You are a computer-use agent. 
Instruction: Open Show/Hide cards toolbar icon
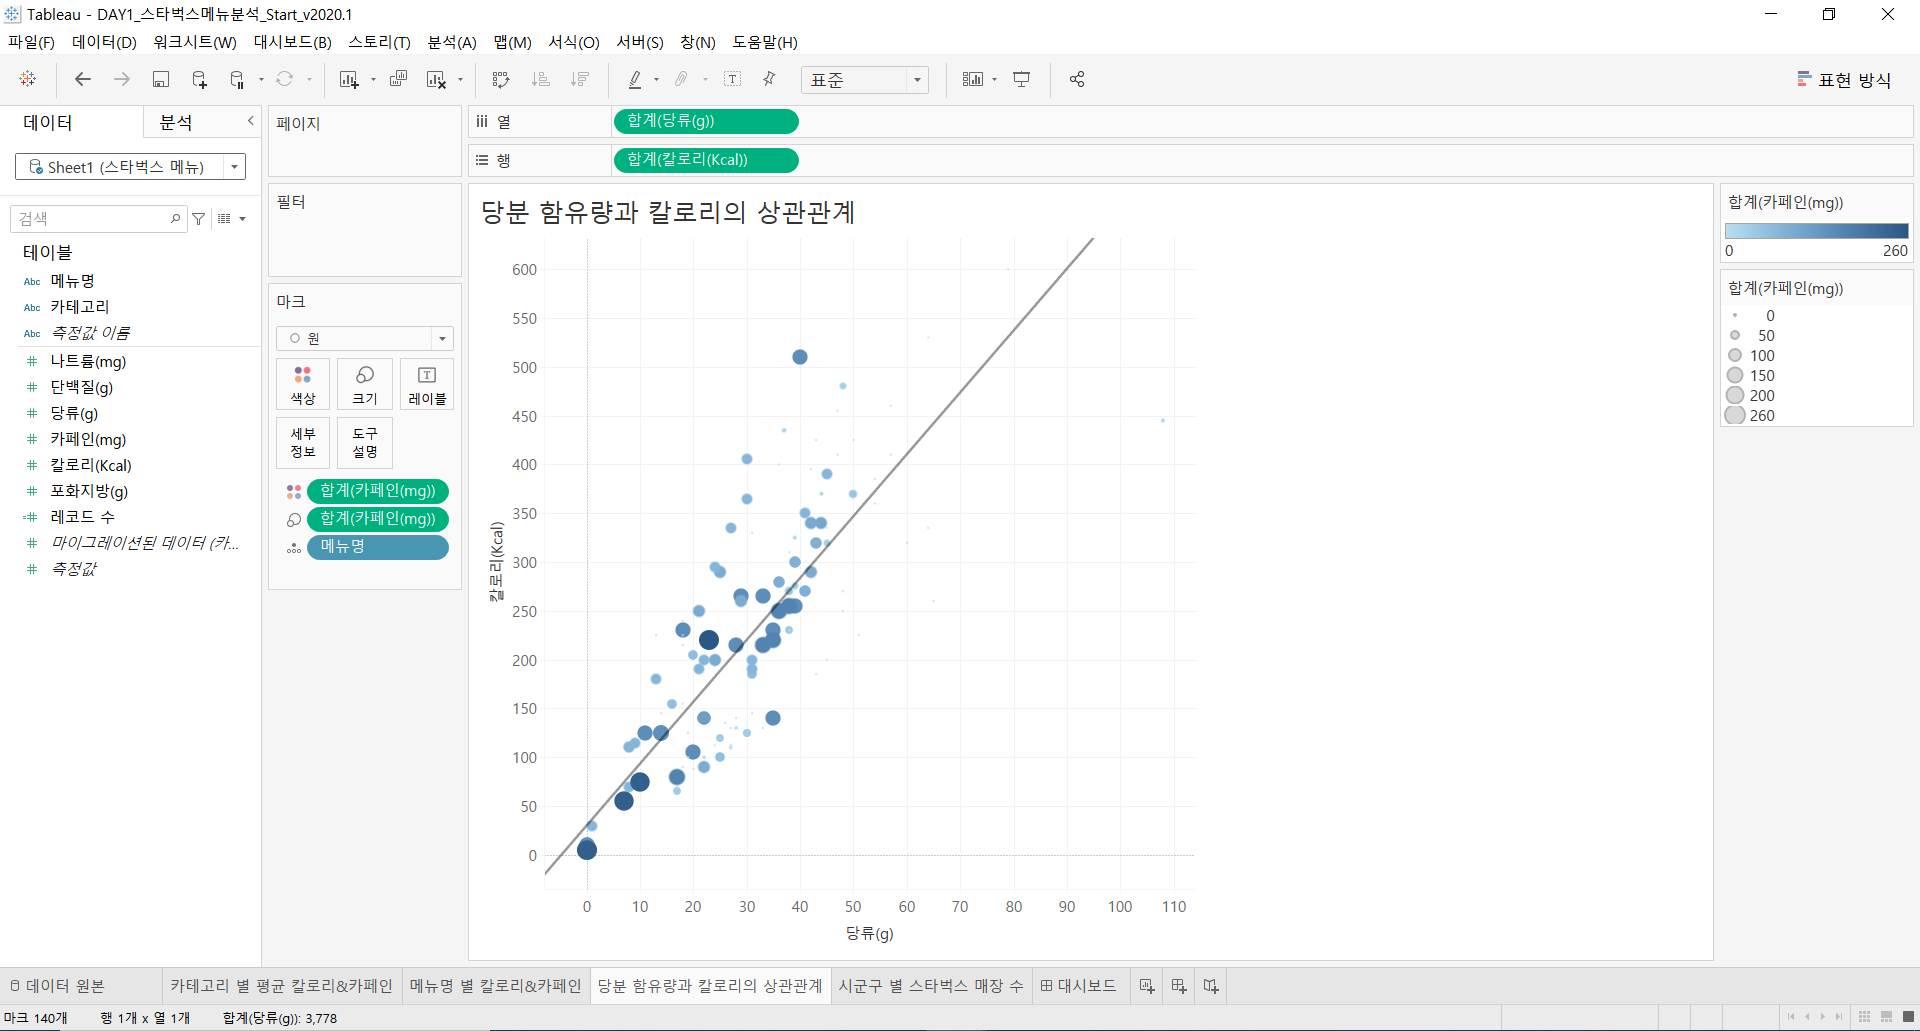[973, 79]
